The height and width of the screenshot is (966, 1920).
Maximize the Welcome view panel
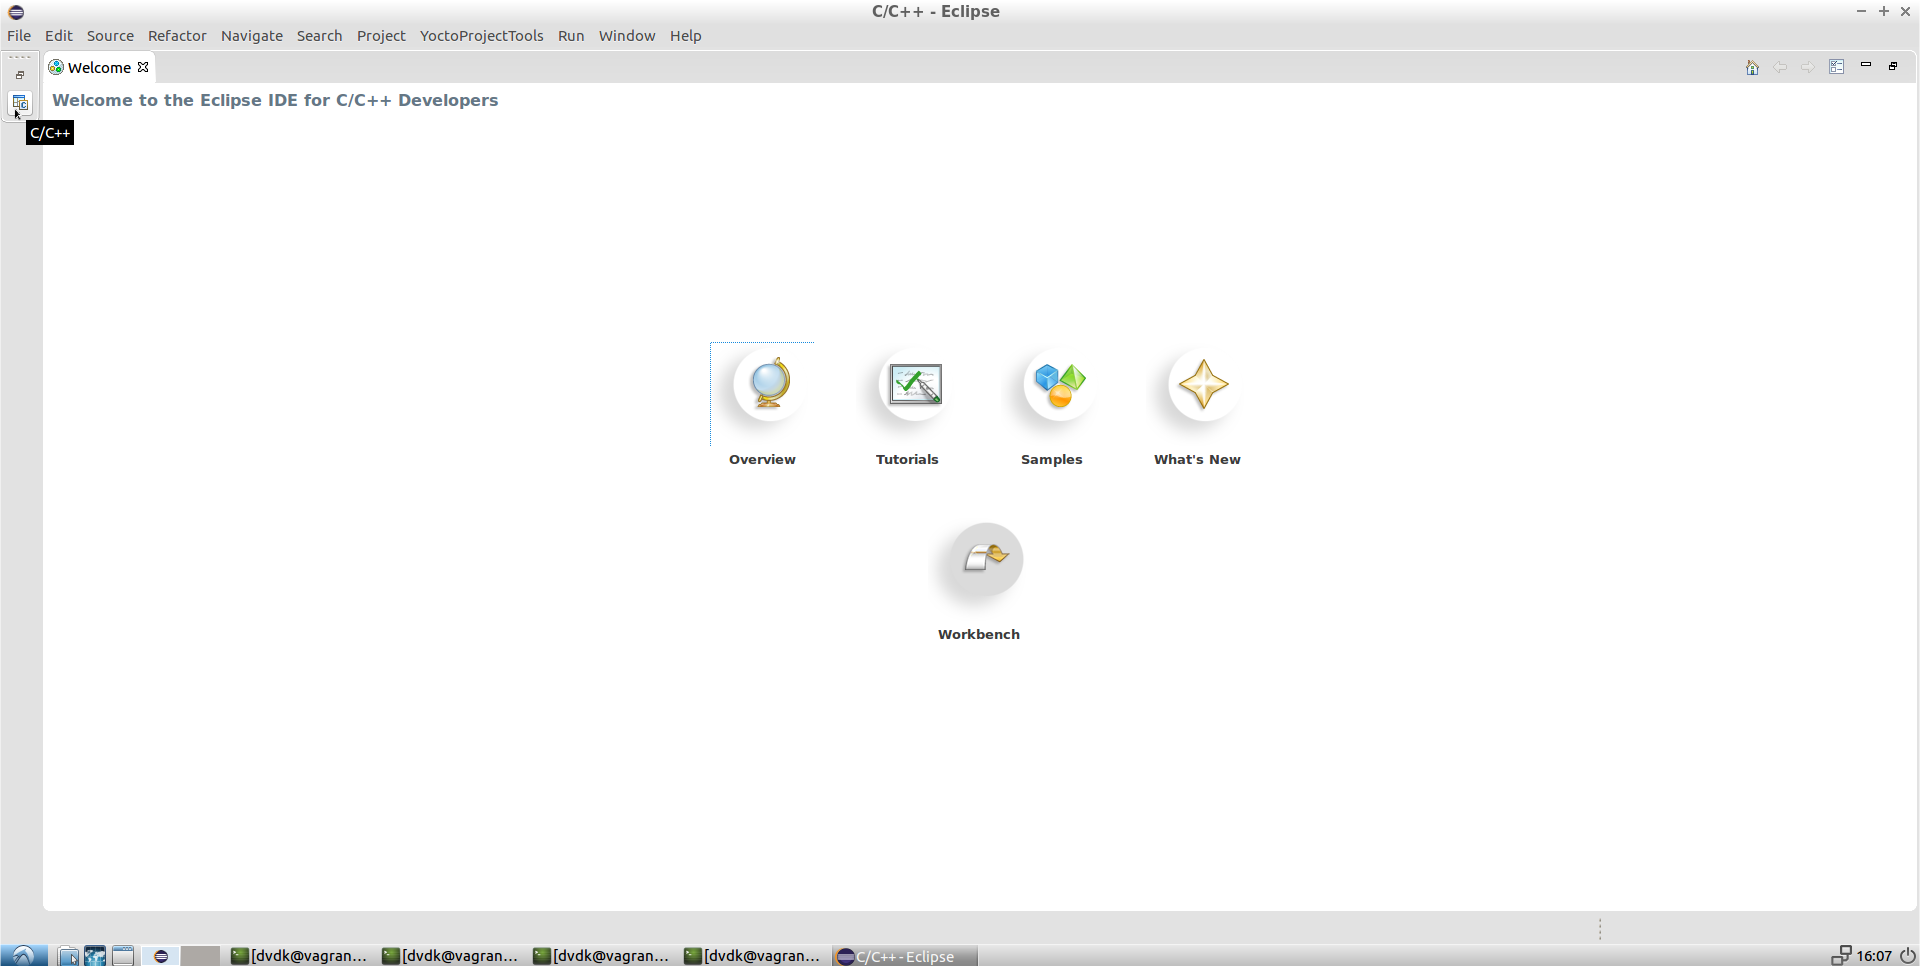[x=1893, y=66]
